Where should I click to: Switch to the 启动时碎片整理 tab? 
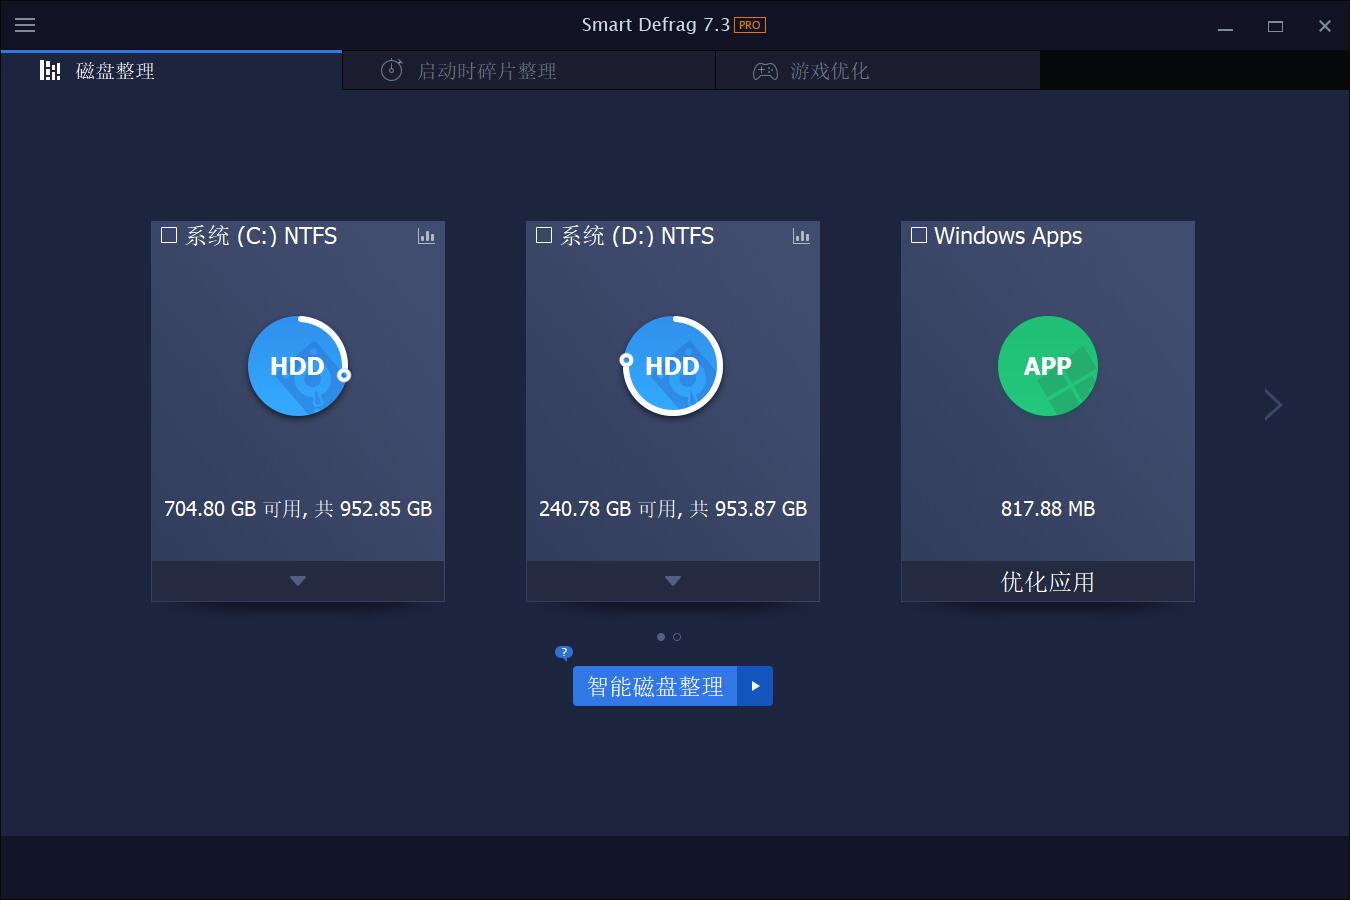tap(529, 71)
